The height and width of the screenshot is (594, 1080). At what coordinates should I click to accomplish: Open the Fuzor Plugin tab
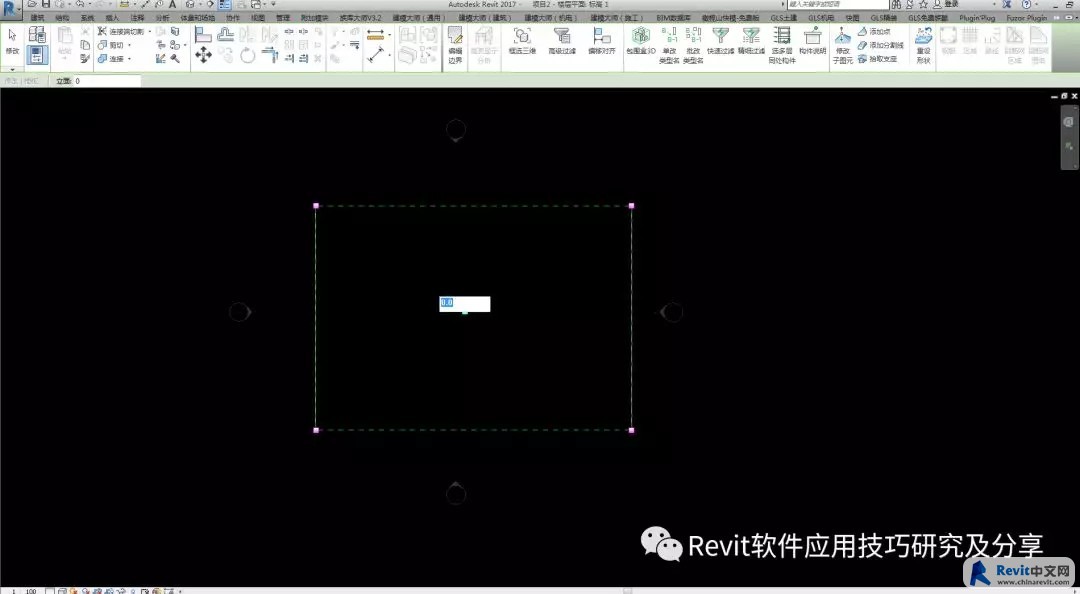tap(1026, 18)
